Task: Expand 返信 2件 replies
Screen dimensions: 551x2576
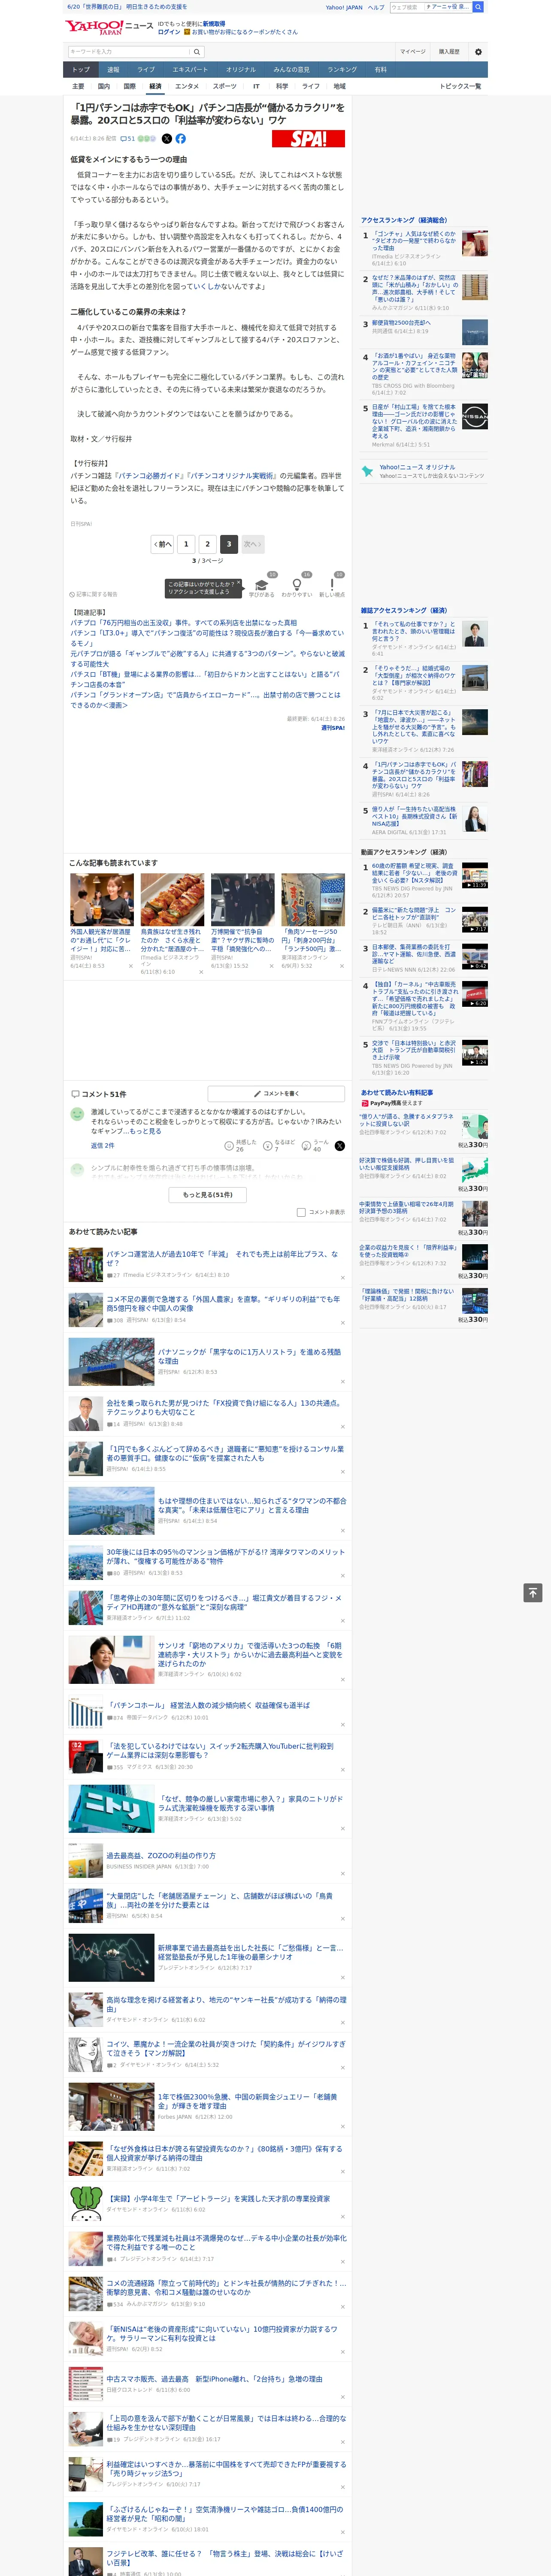Action: coord(103,1146)
